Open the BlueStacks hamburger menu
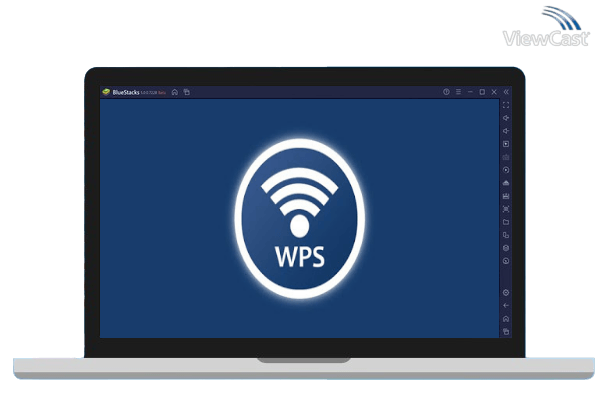The width and height of the screenshot is (602, 414). (458, 92)
